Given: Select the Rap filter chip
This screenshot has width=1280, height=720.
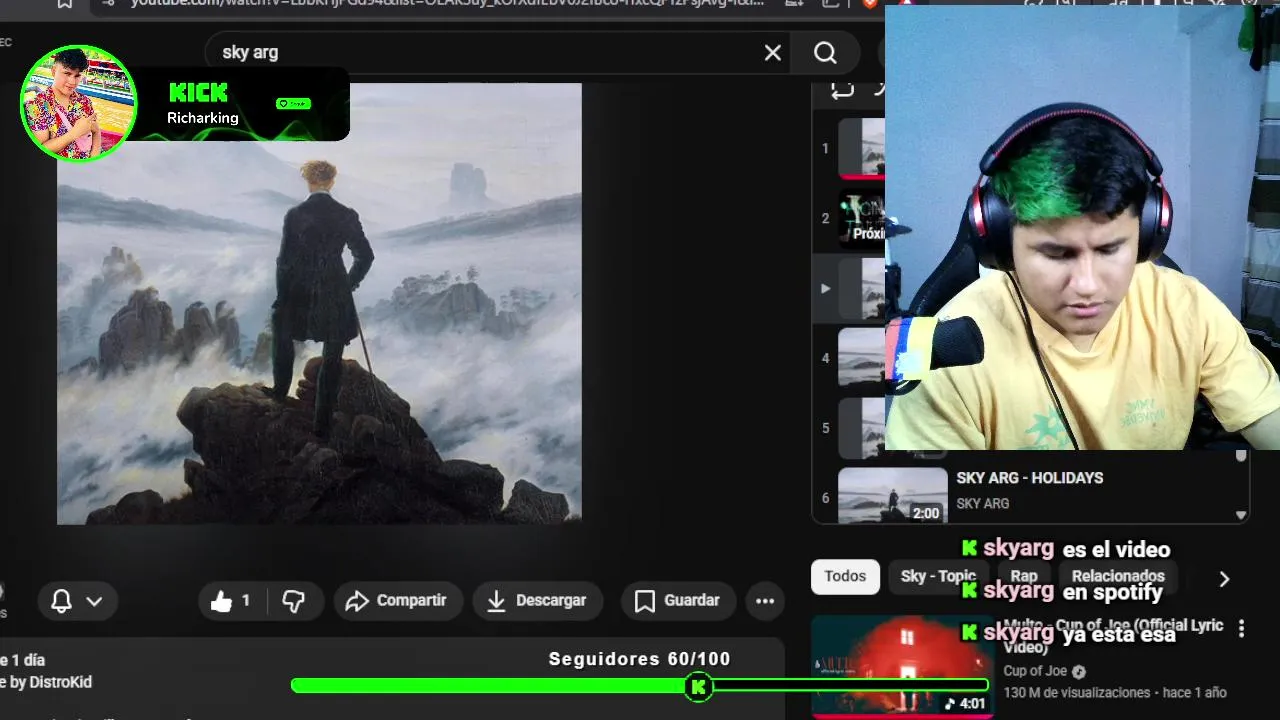Looking at the screenshot, I should pyautogui.click(x=1024, y=576).
